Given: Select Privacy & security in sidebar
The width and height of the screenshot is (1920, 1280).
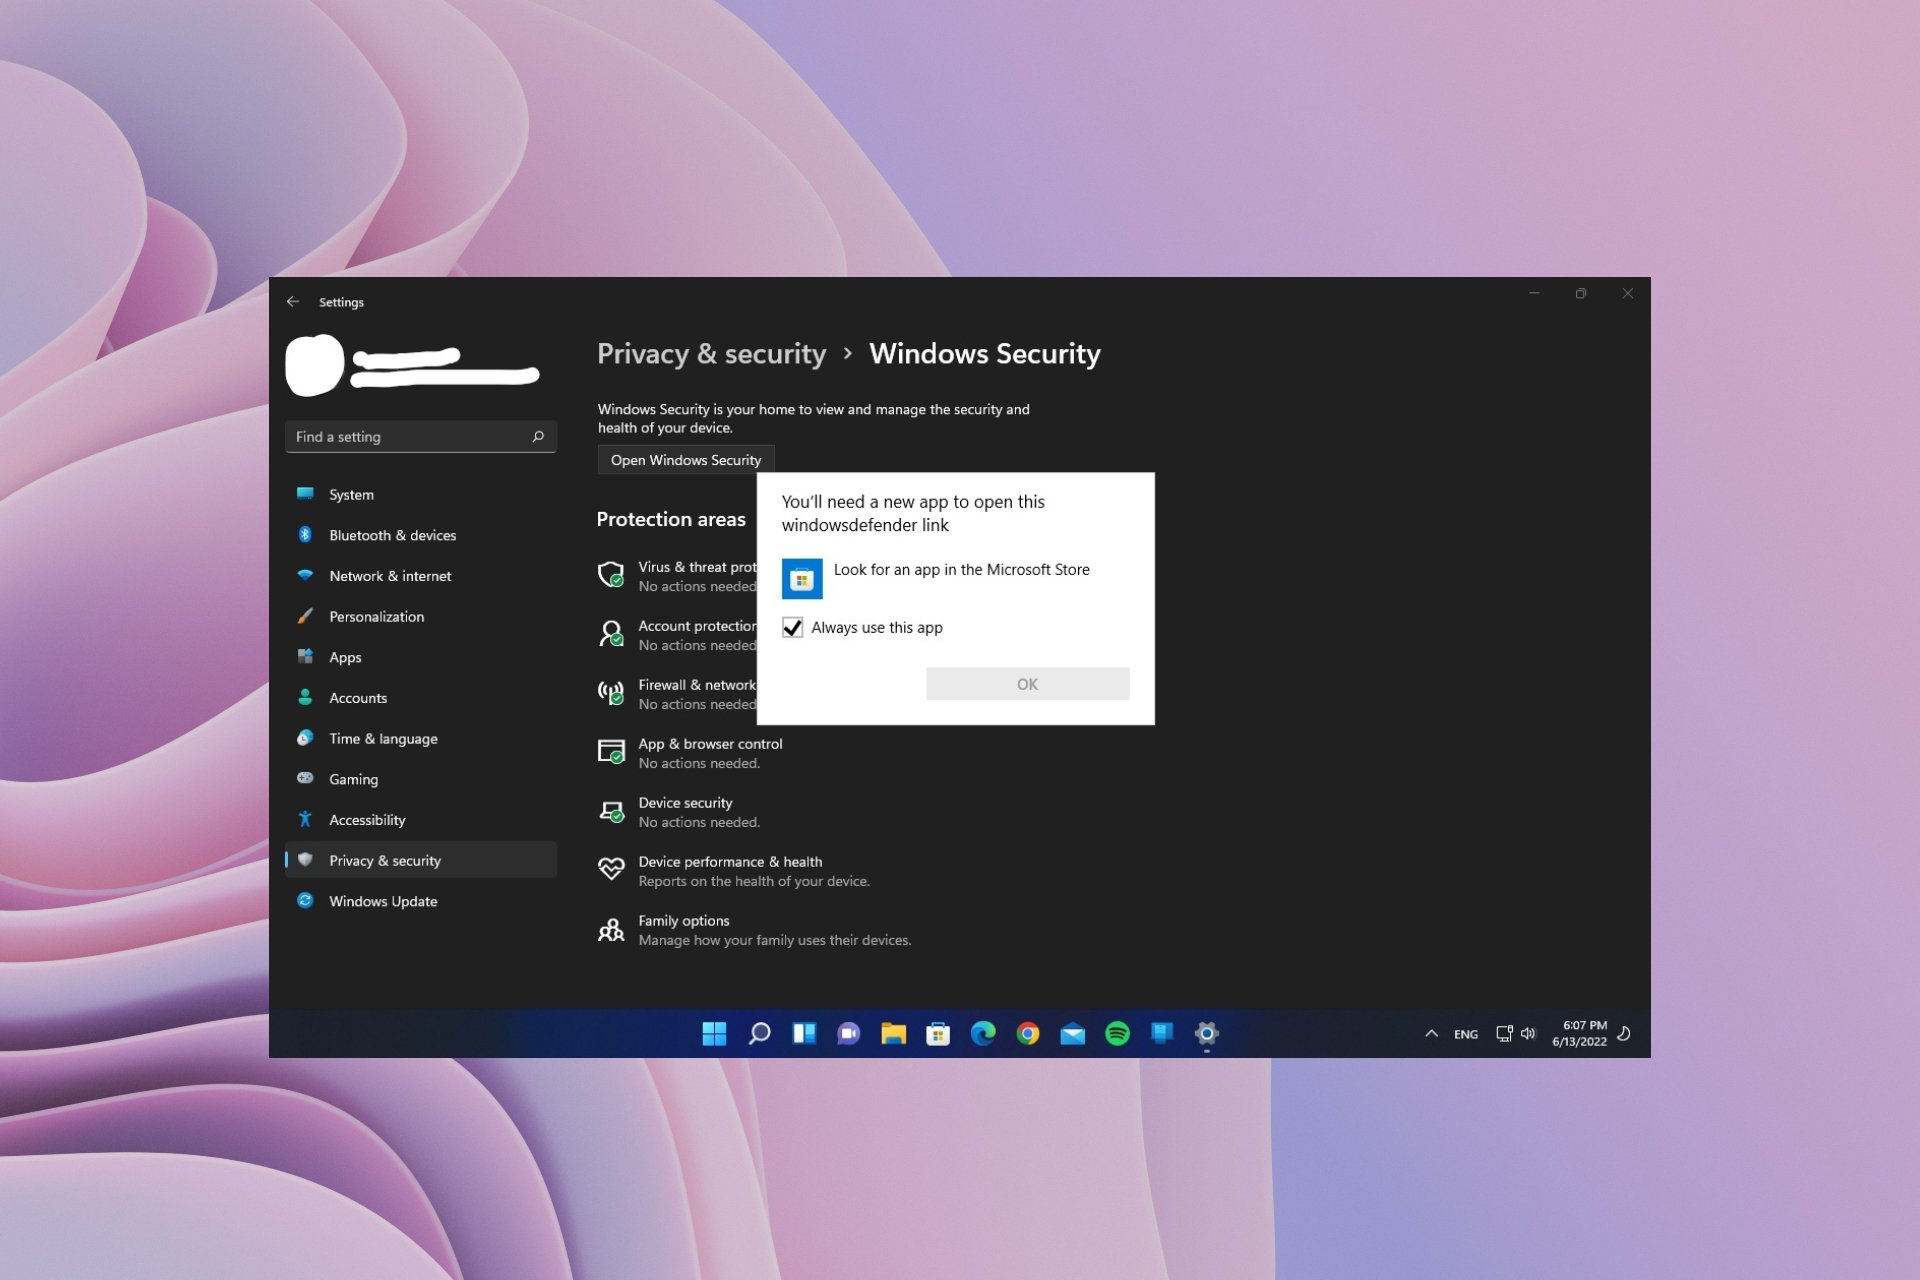Looking at the screenshot, I should tap(420, 860).
